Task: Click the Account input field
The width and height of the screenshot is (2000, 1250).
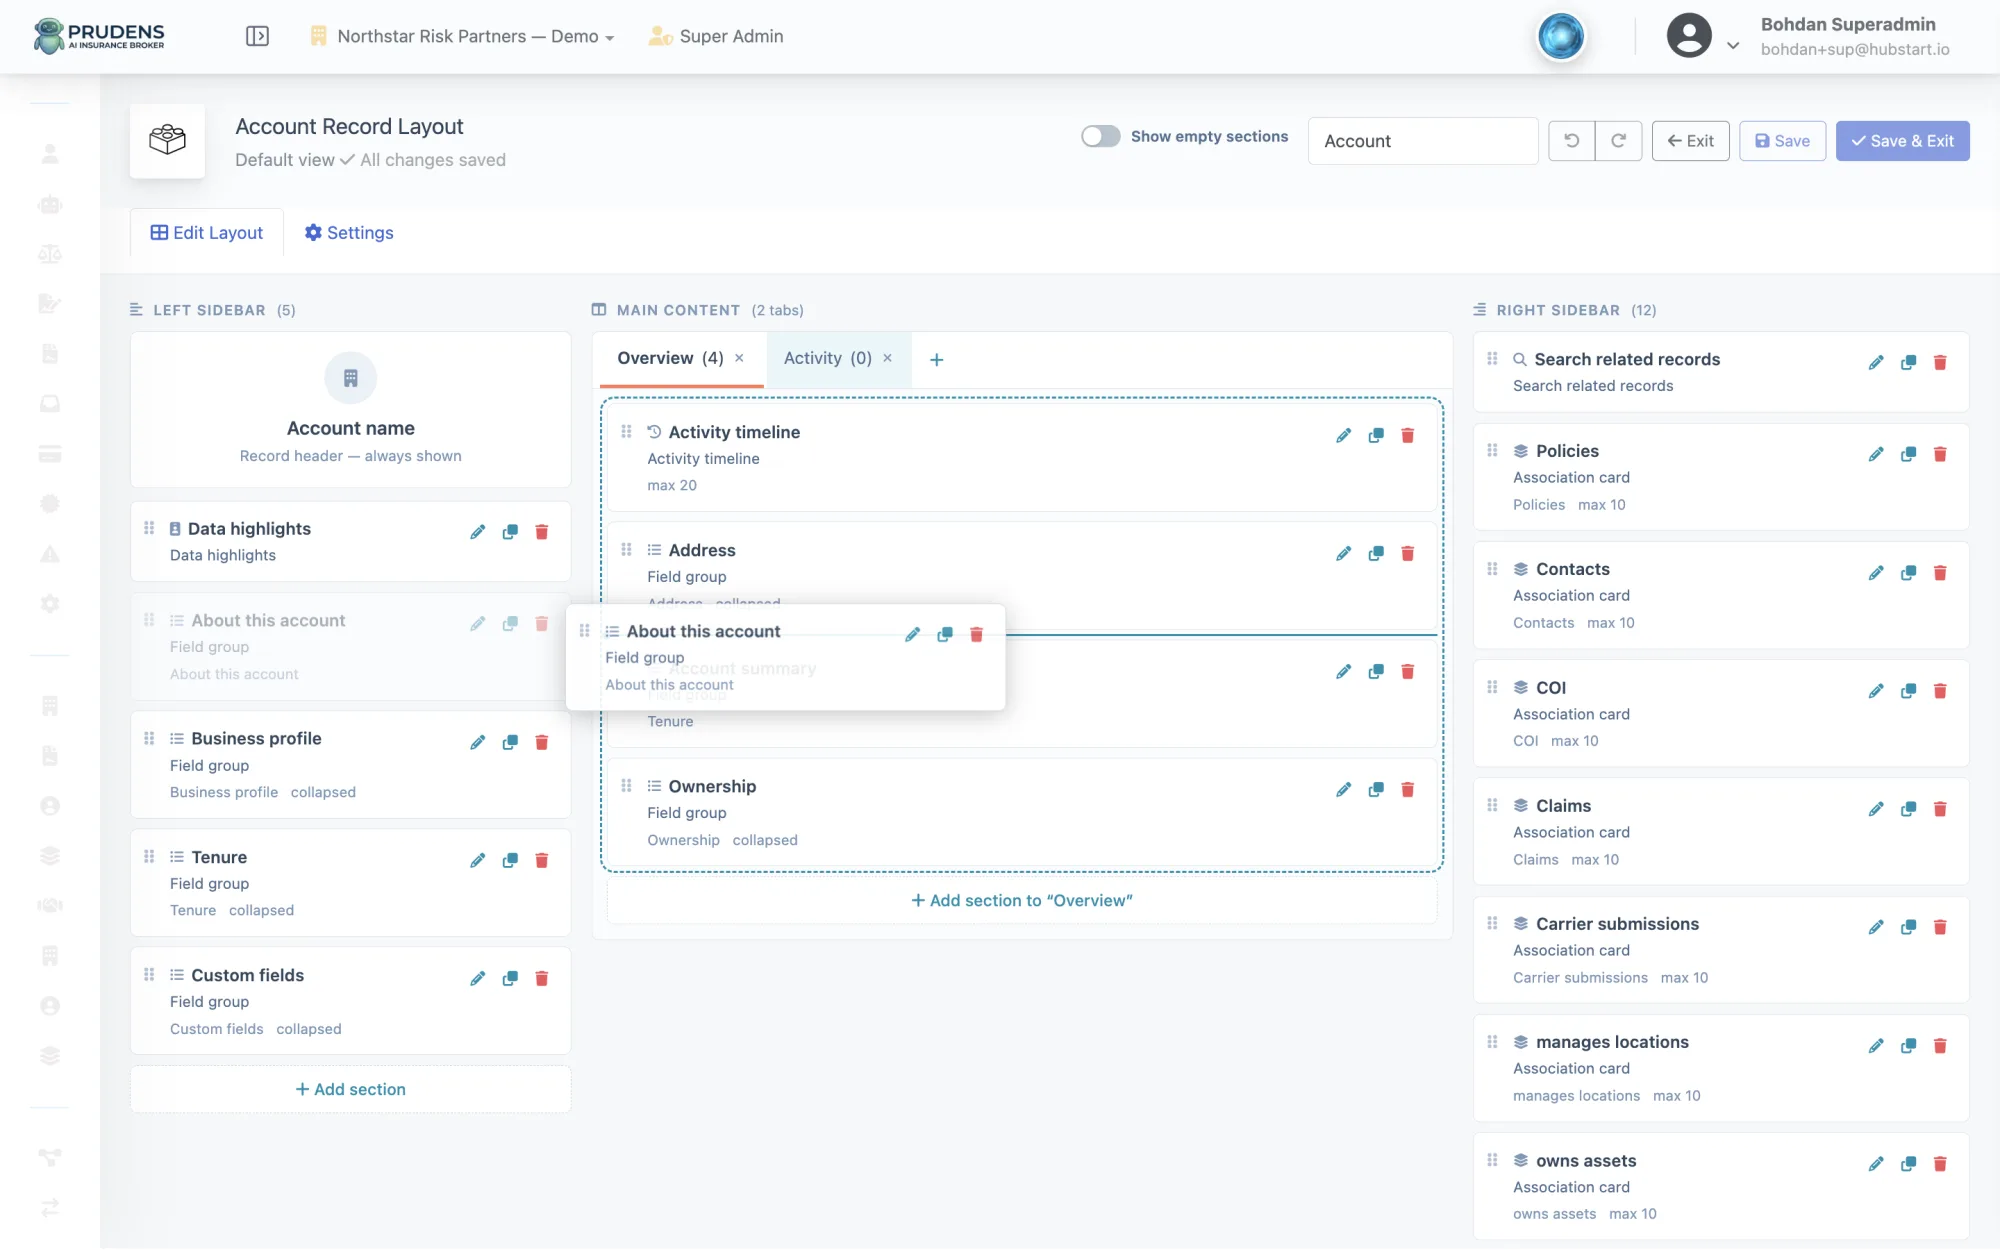Action: point(1422,141)
